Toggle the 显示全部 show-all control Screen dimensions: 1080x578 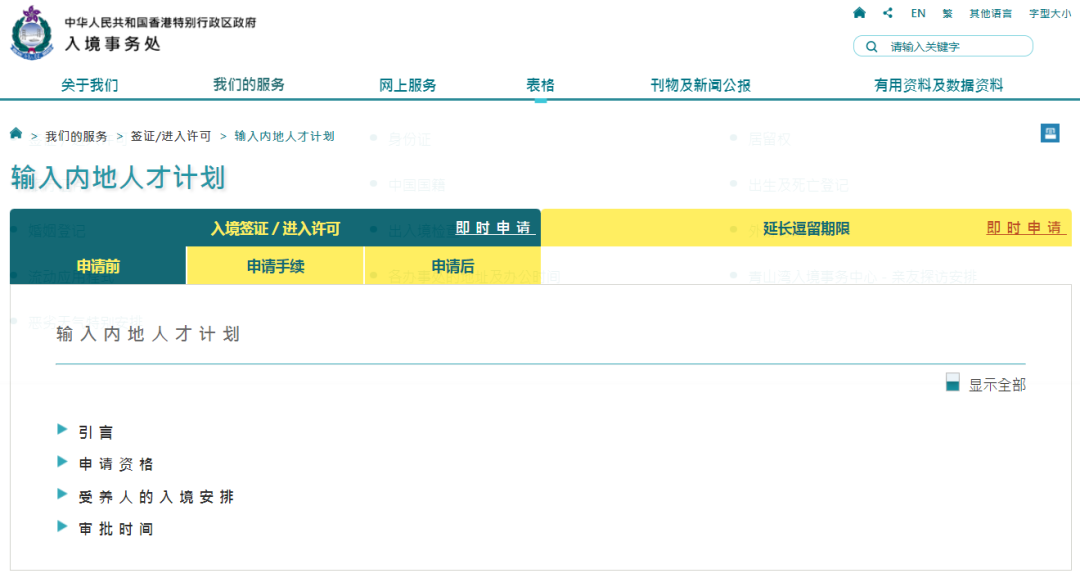[x=953, y=383]
